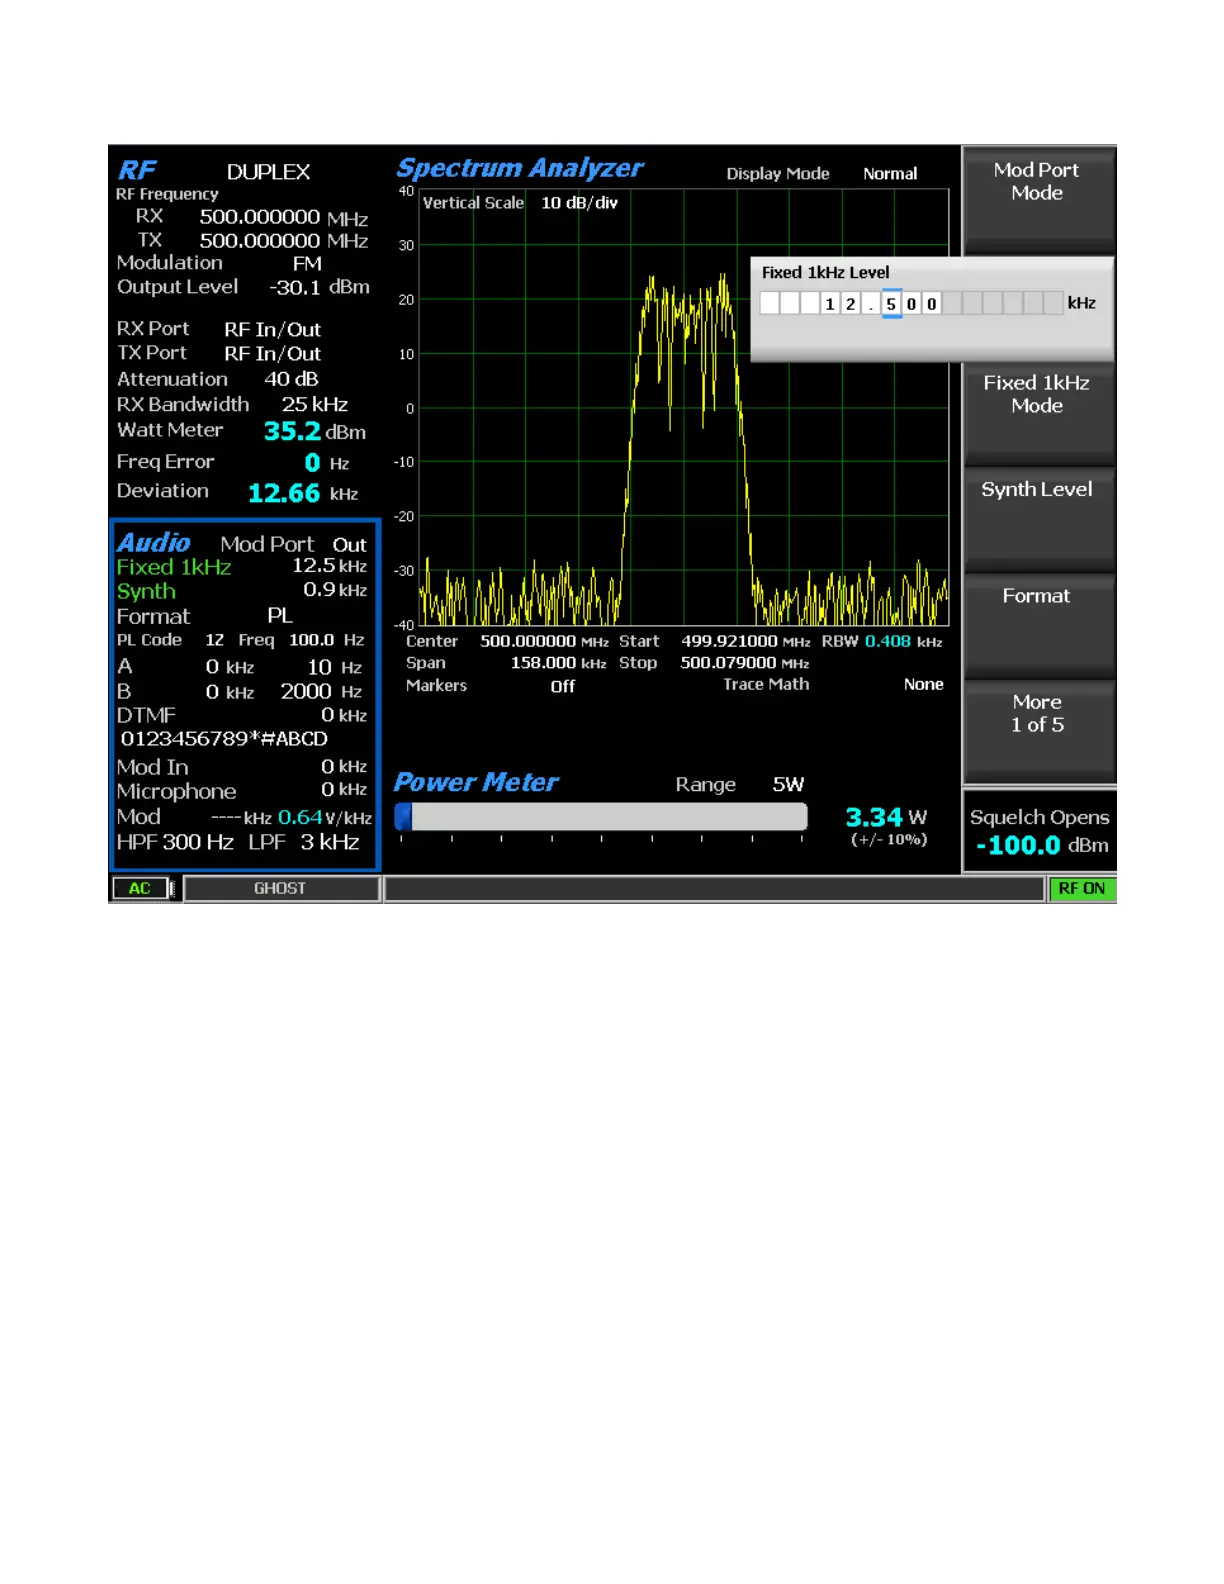Open the Audio zone heading
The image size is (1224, 1584).
[153, 542]
